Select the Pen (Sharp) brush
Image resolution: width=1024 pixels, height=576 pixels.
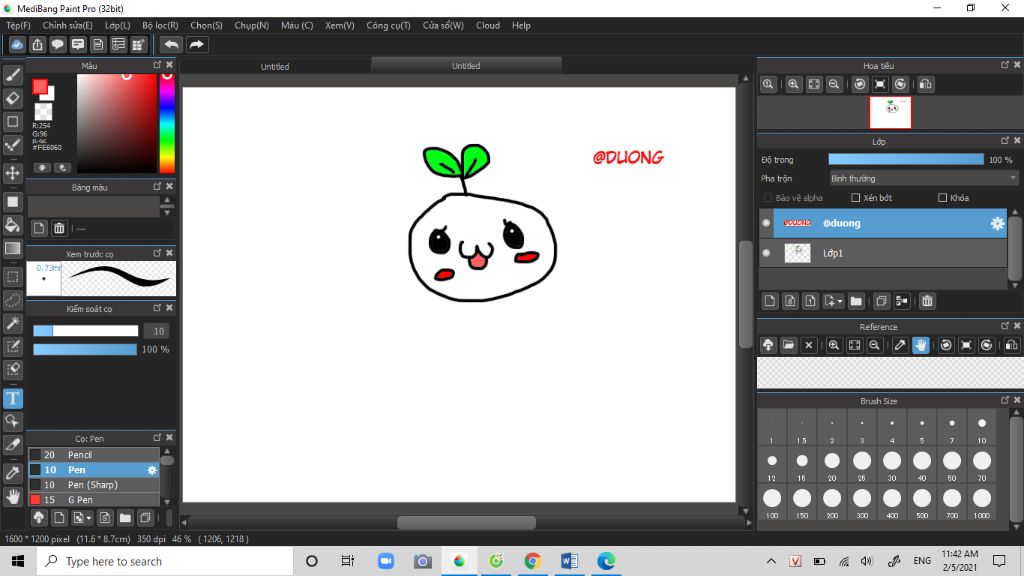tap(93, 485)
